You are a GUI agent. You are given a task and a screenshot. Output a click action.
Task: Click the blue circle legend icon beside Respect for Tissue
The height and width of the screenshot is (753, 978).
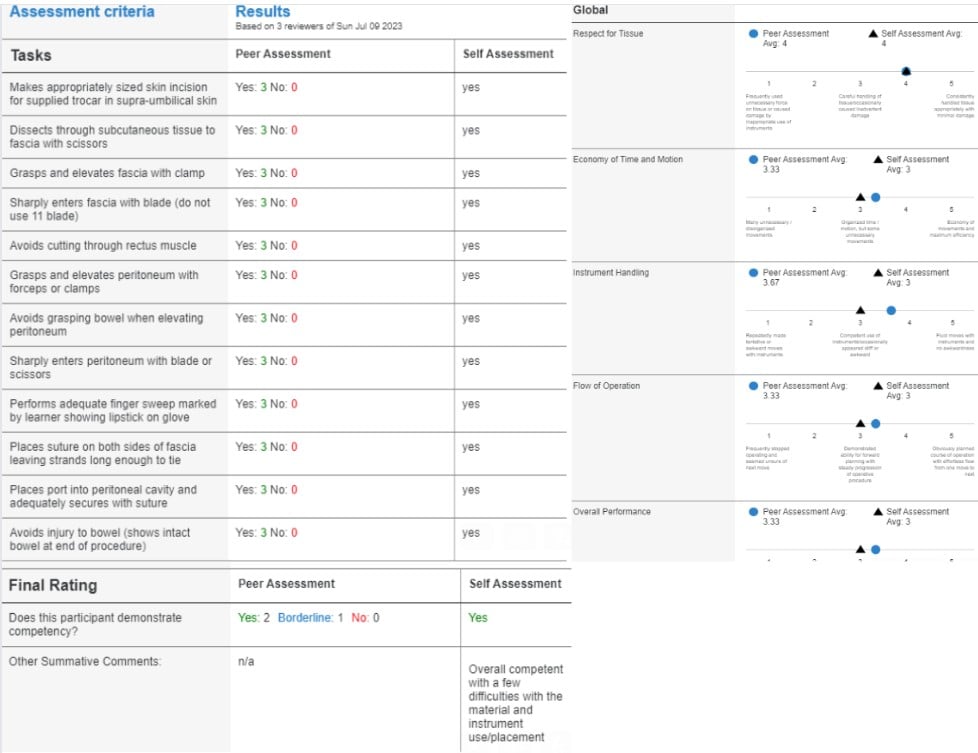point(753,33)
